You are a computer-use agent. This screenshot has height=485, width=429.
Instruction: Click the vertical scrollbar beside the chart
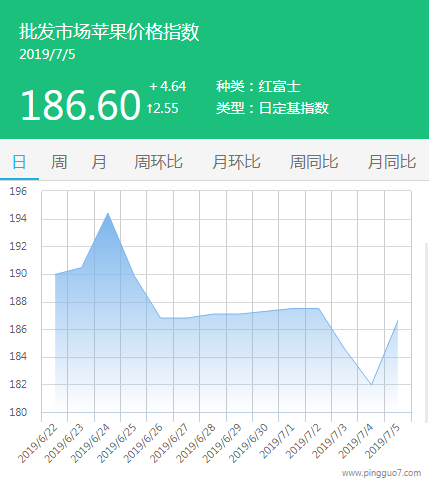[426, 332]
